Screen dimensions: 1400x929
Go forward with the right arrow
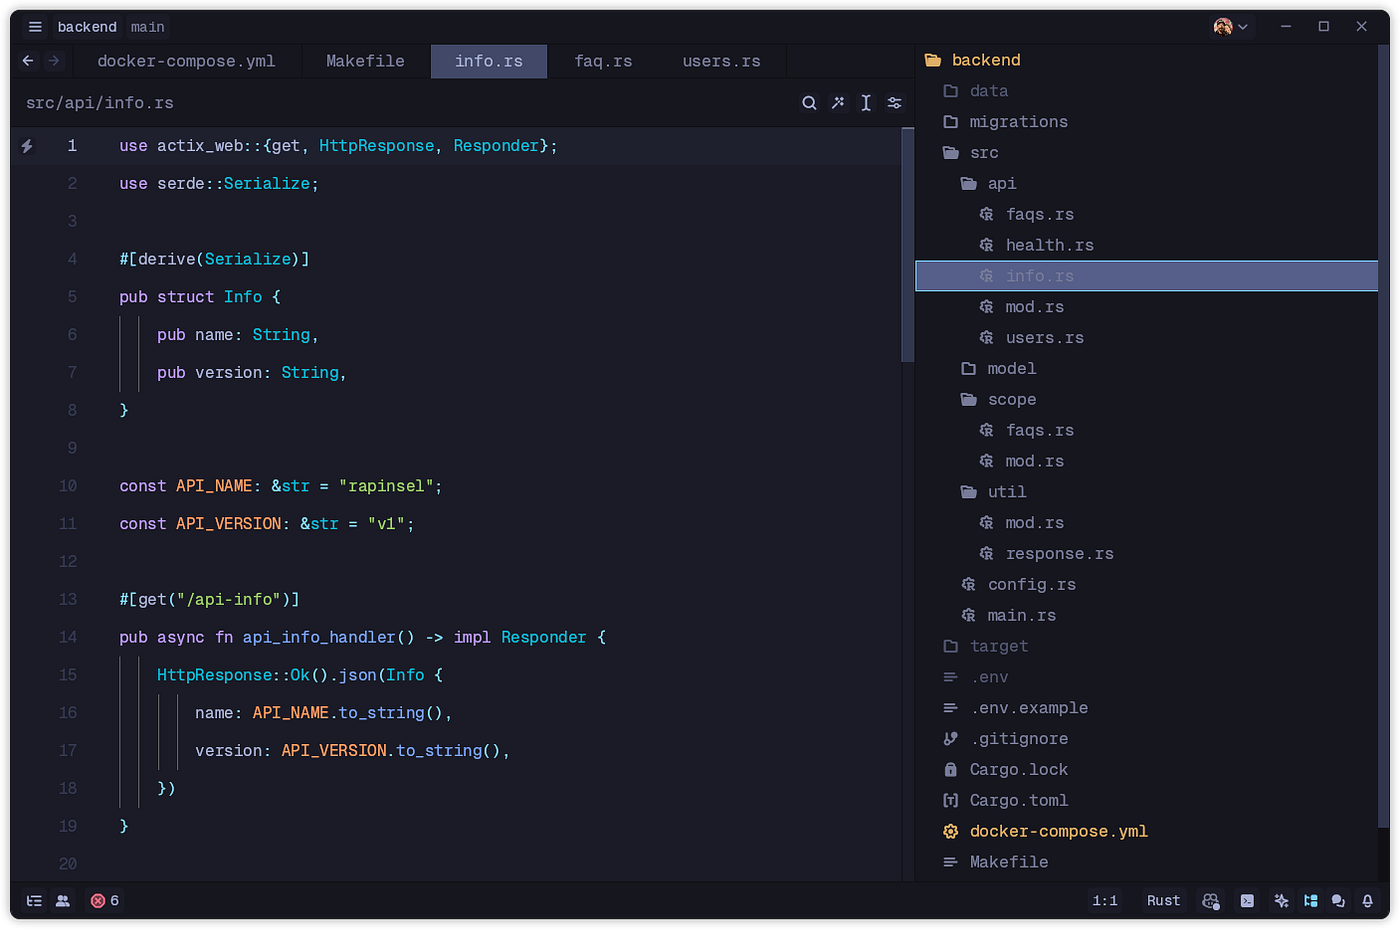click(54, 61)
